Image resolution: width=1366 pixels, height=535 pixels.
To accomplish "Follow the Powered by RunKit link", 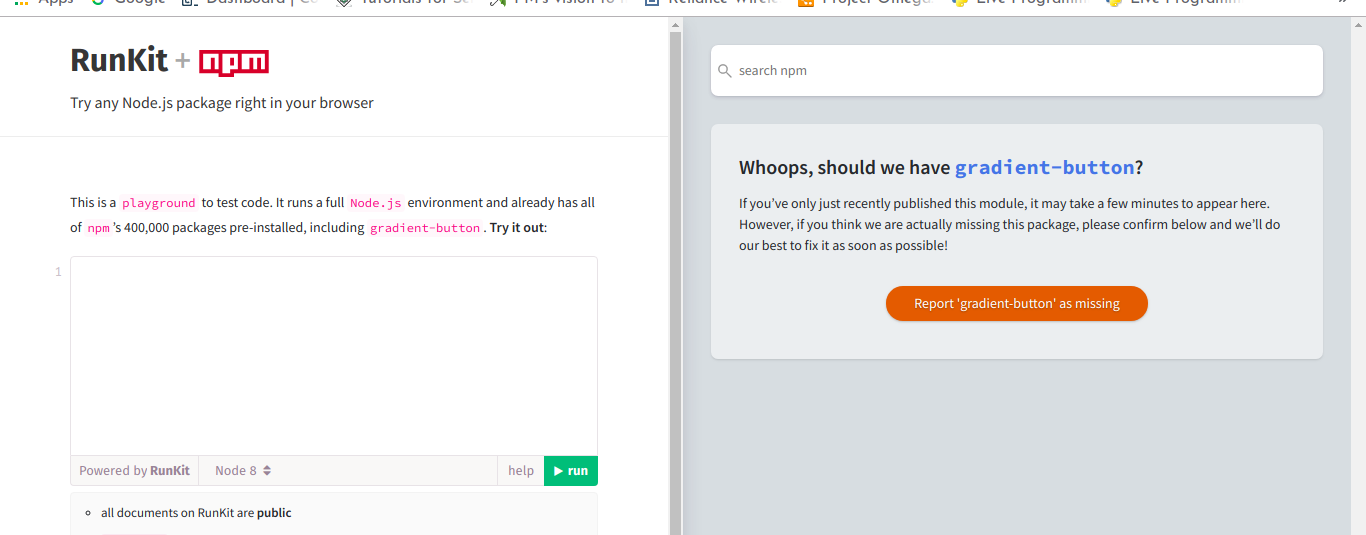I will pos(134,471).
